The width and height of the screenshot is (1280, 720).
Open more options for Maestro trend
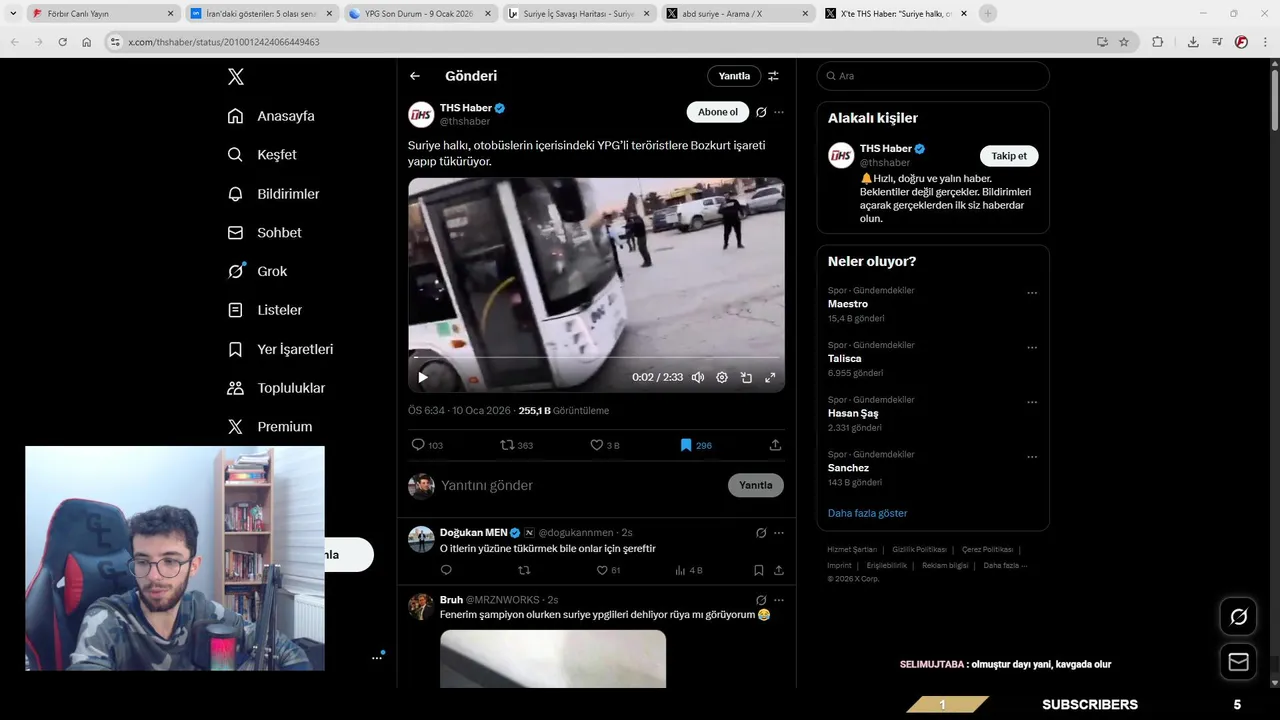coord(1032,293)
